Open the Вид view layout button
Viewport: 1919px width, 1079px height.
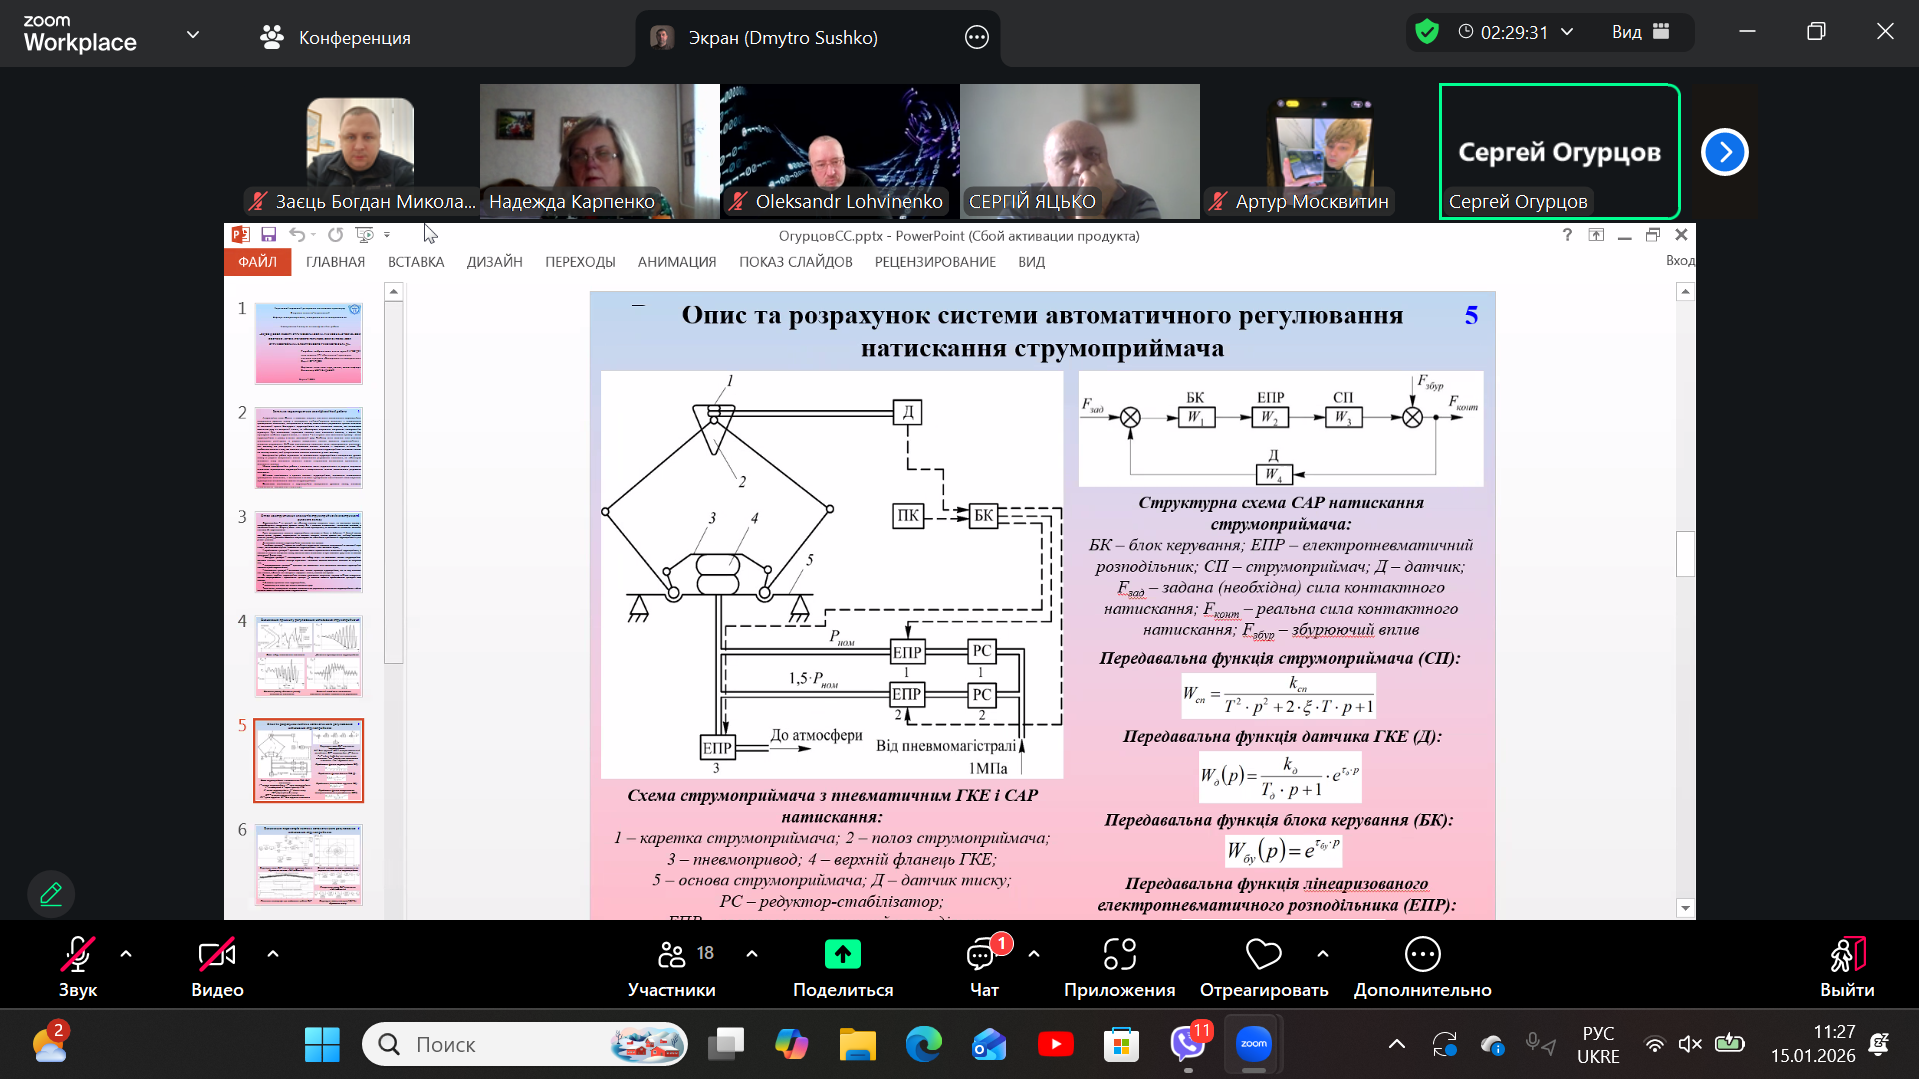(1640, 32)
